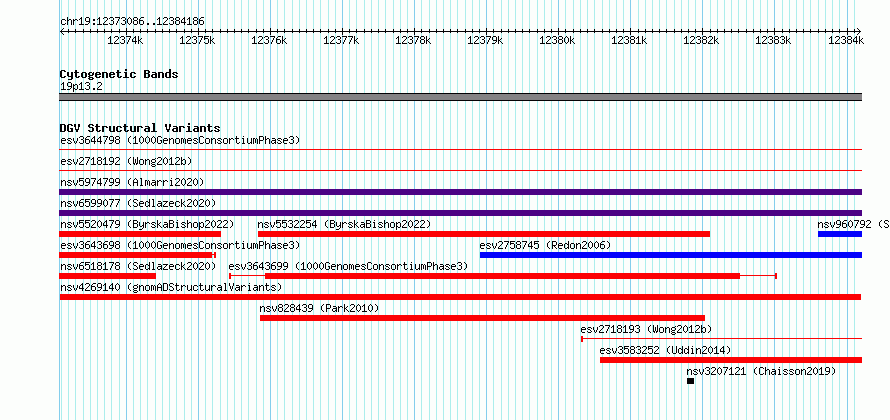Click the 12384k ruler tick label

pos(846,40)
